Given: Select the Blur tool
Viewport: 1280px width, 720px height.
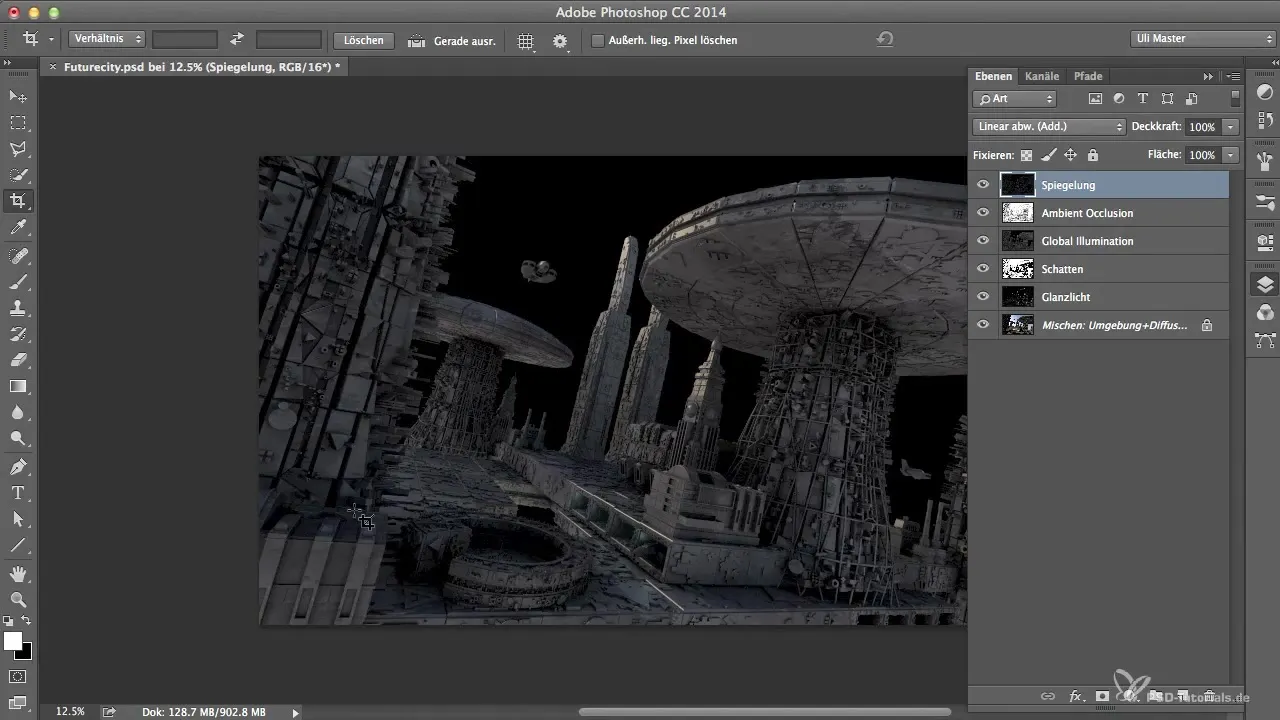Looking at the screenshot, I should point(18,412).
